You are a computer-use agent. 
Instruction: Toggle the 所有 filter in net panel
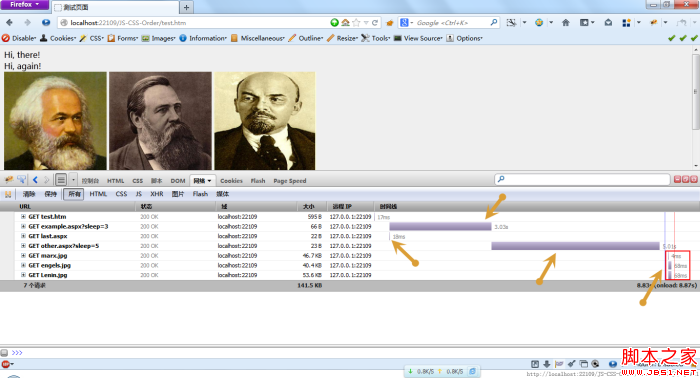(x=74, y=194)
